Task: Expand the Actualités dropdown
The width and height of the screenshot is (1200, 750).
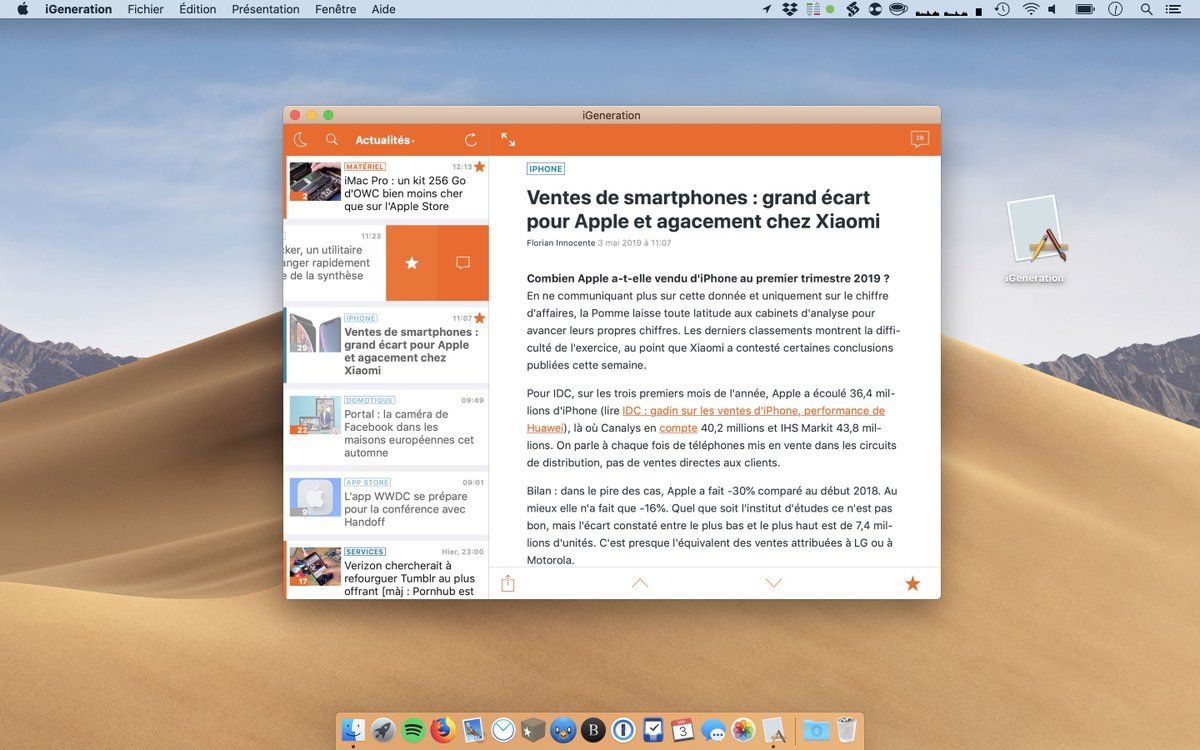Action: 385,140
